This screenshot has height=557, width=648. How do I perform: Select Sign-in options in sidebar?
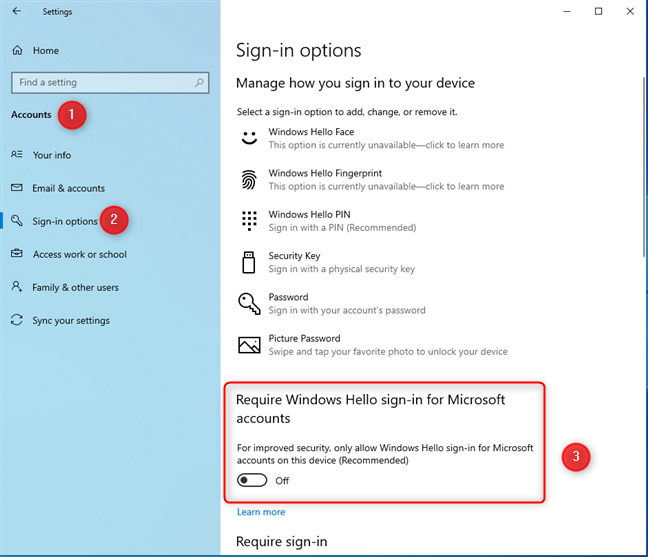click(65, 221)
